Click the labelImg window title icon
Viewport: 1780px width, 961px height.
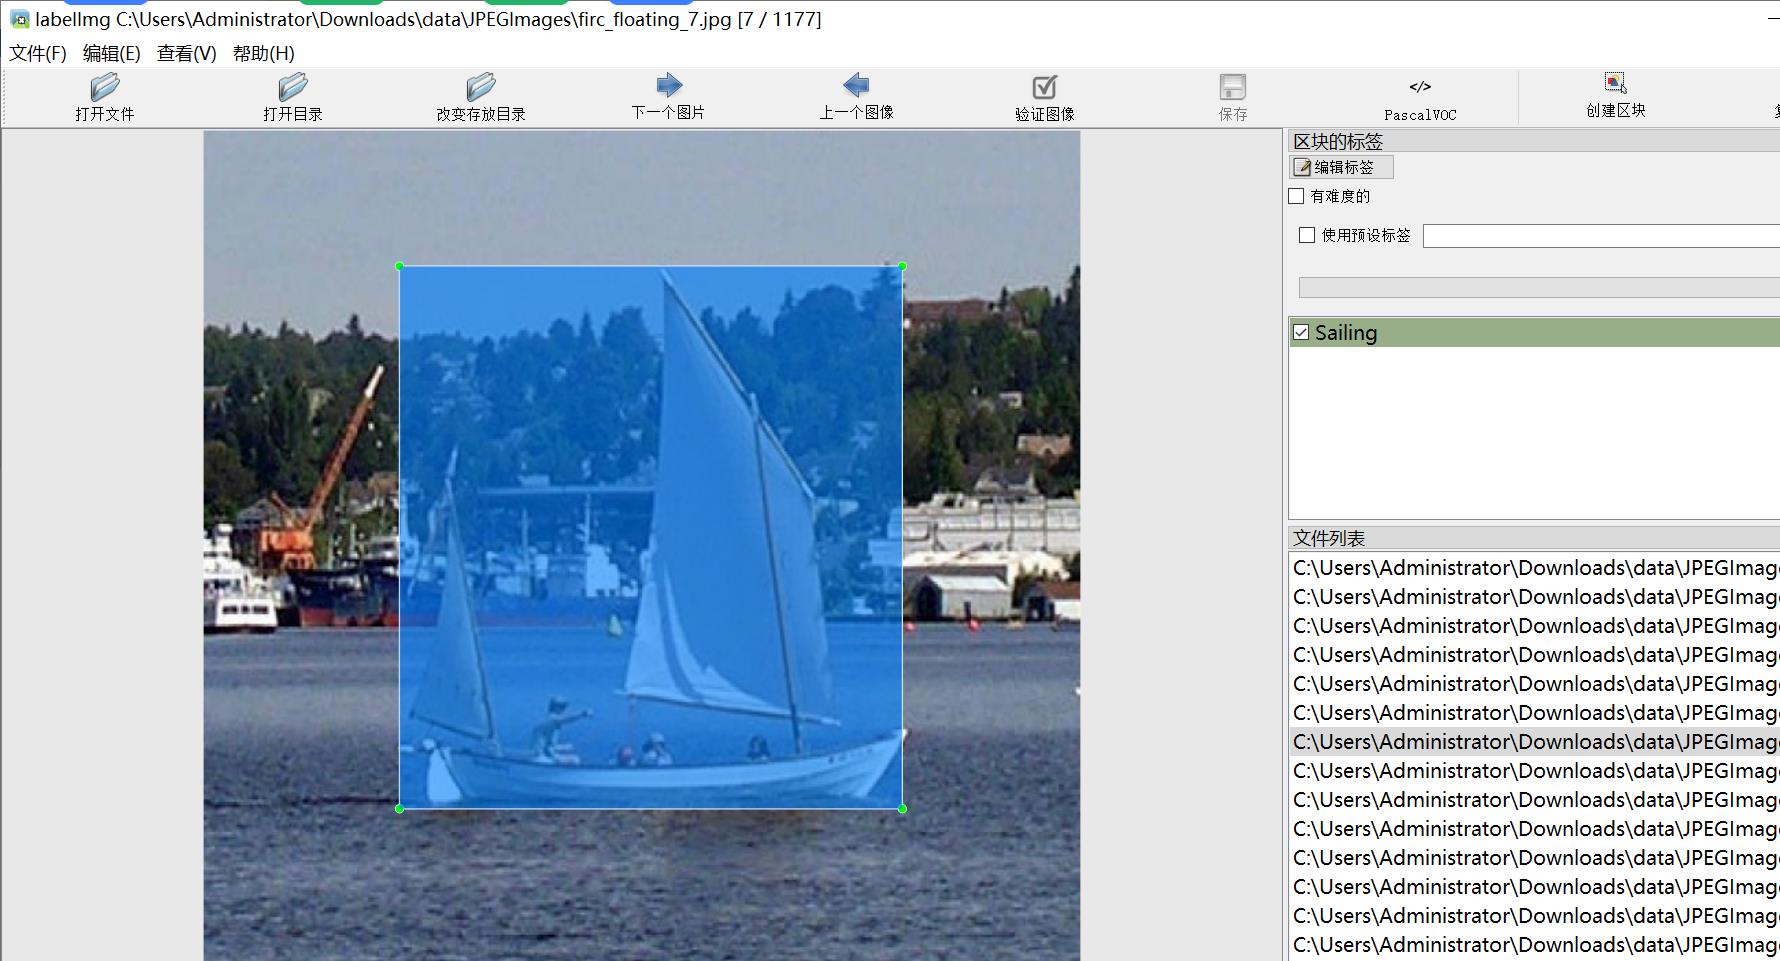click(19, 19)
